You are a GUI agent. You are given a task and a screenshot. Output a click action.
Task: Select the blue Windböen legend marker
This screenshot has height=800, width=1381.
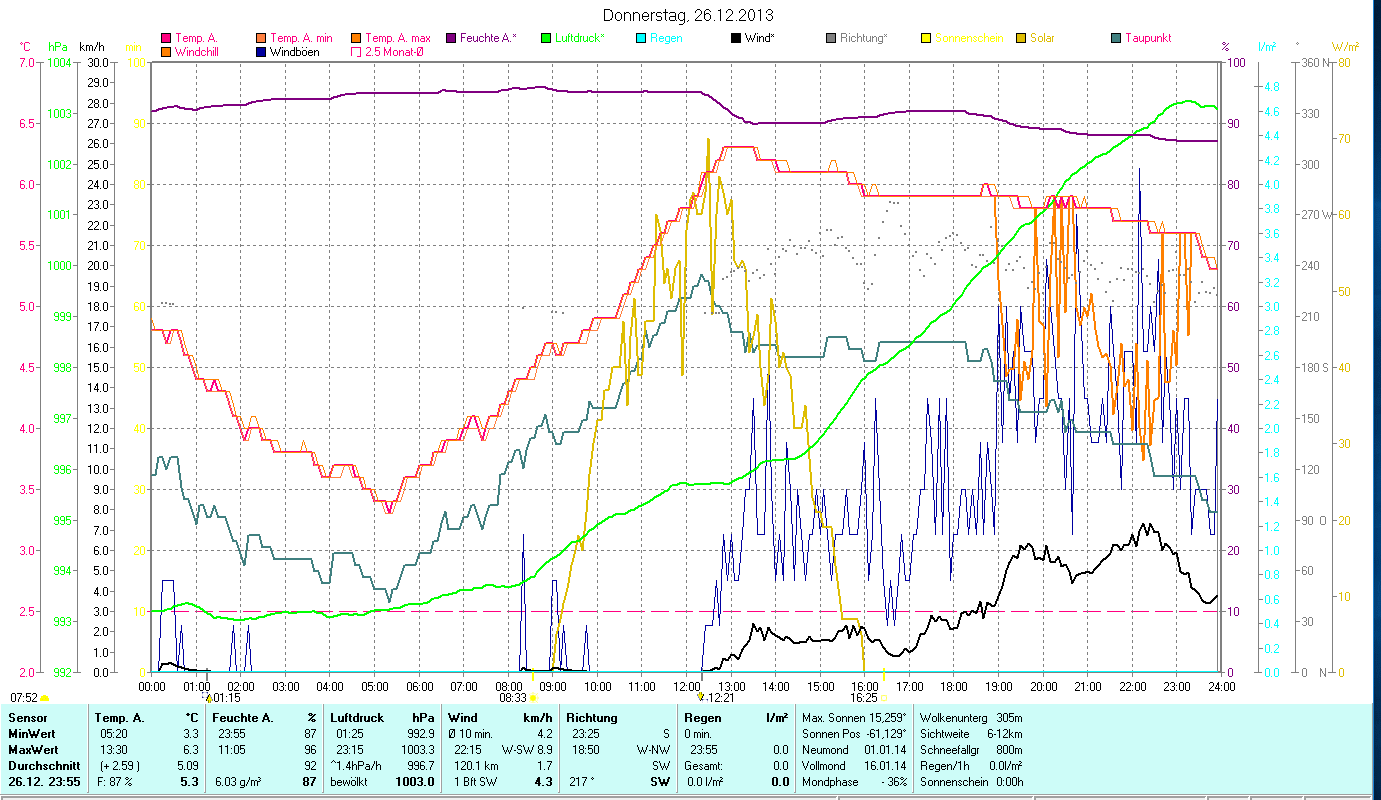click(262, 52)
